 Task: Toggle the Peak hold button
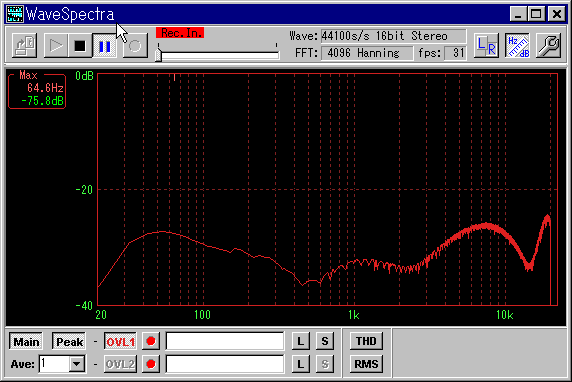pos(69,342)
